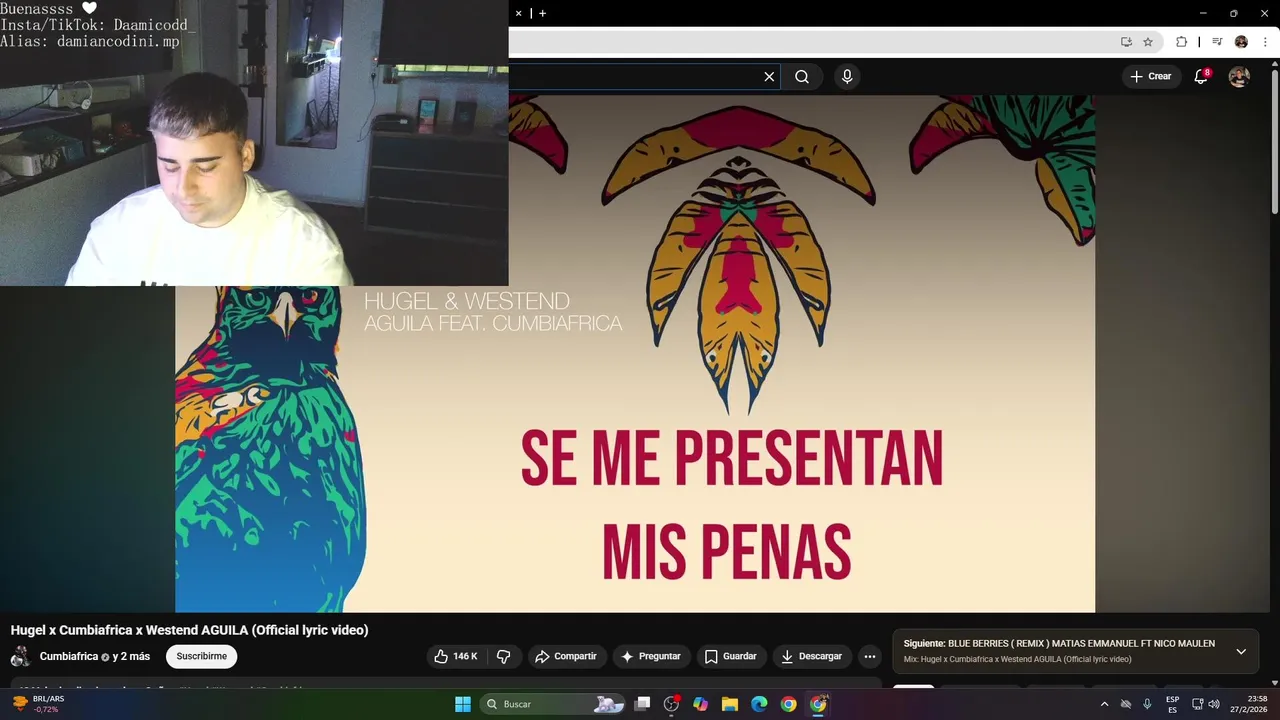Show hidden system tray icons
Screen dimensions: 1280x720
click(x=1104, y=704)
